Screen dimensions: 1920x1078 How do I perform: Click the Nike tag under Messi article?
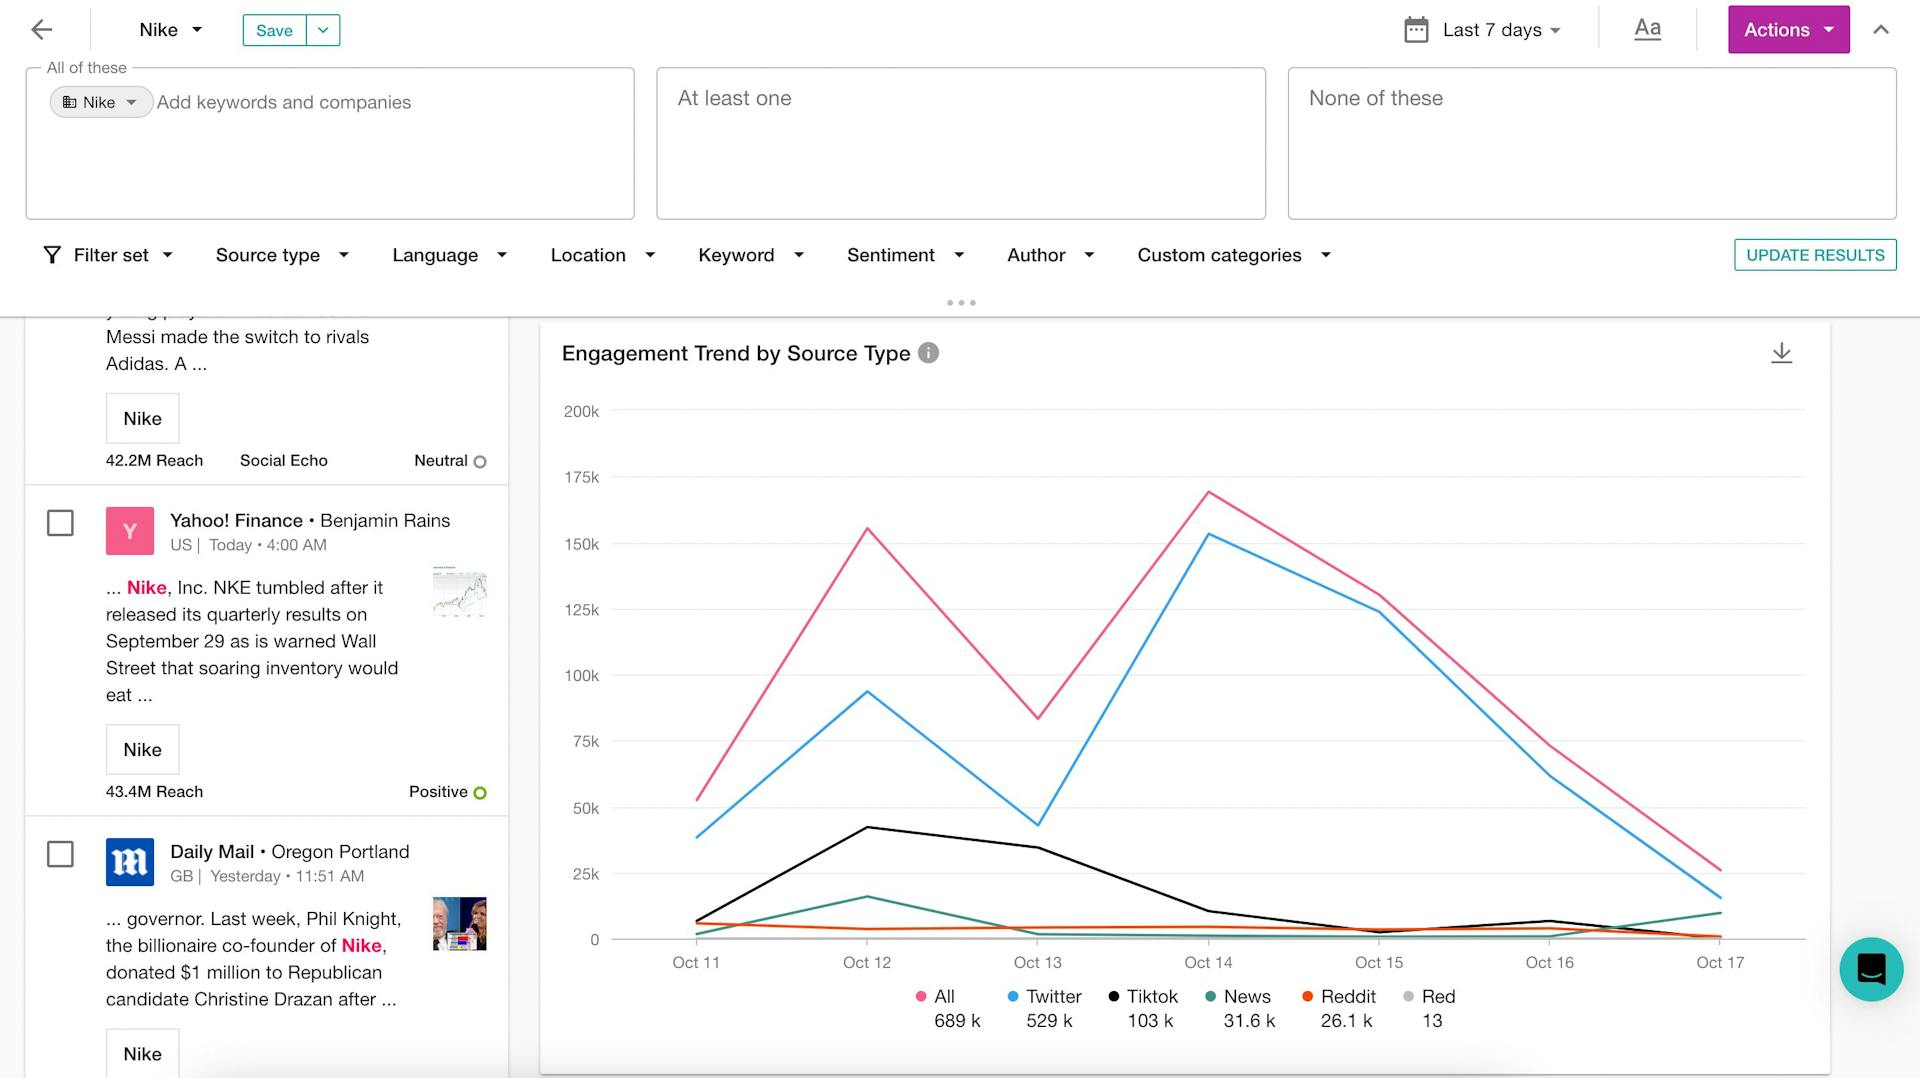(142, 419)
